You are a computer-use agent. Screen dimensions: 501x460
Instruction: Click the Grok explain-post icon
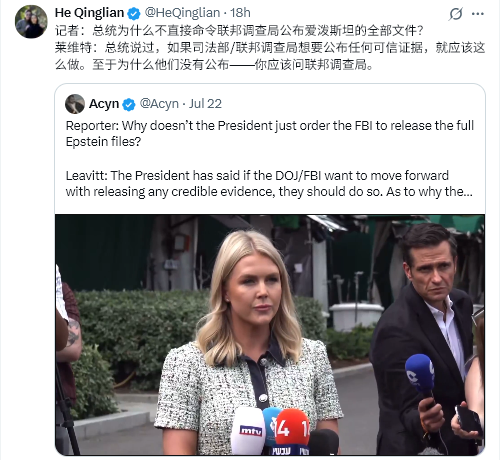[x=455, y=14]
